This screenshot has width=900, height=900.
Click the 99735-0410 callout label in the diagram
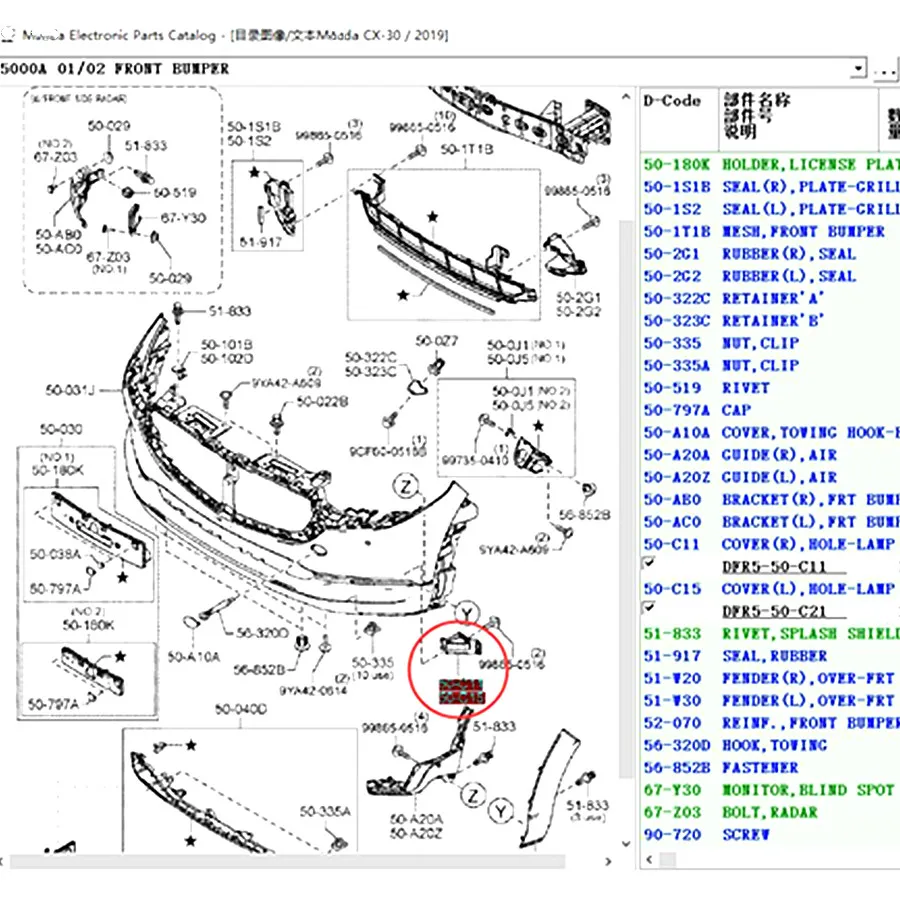click(475, 461)
